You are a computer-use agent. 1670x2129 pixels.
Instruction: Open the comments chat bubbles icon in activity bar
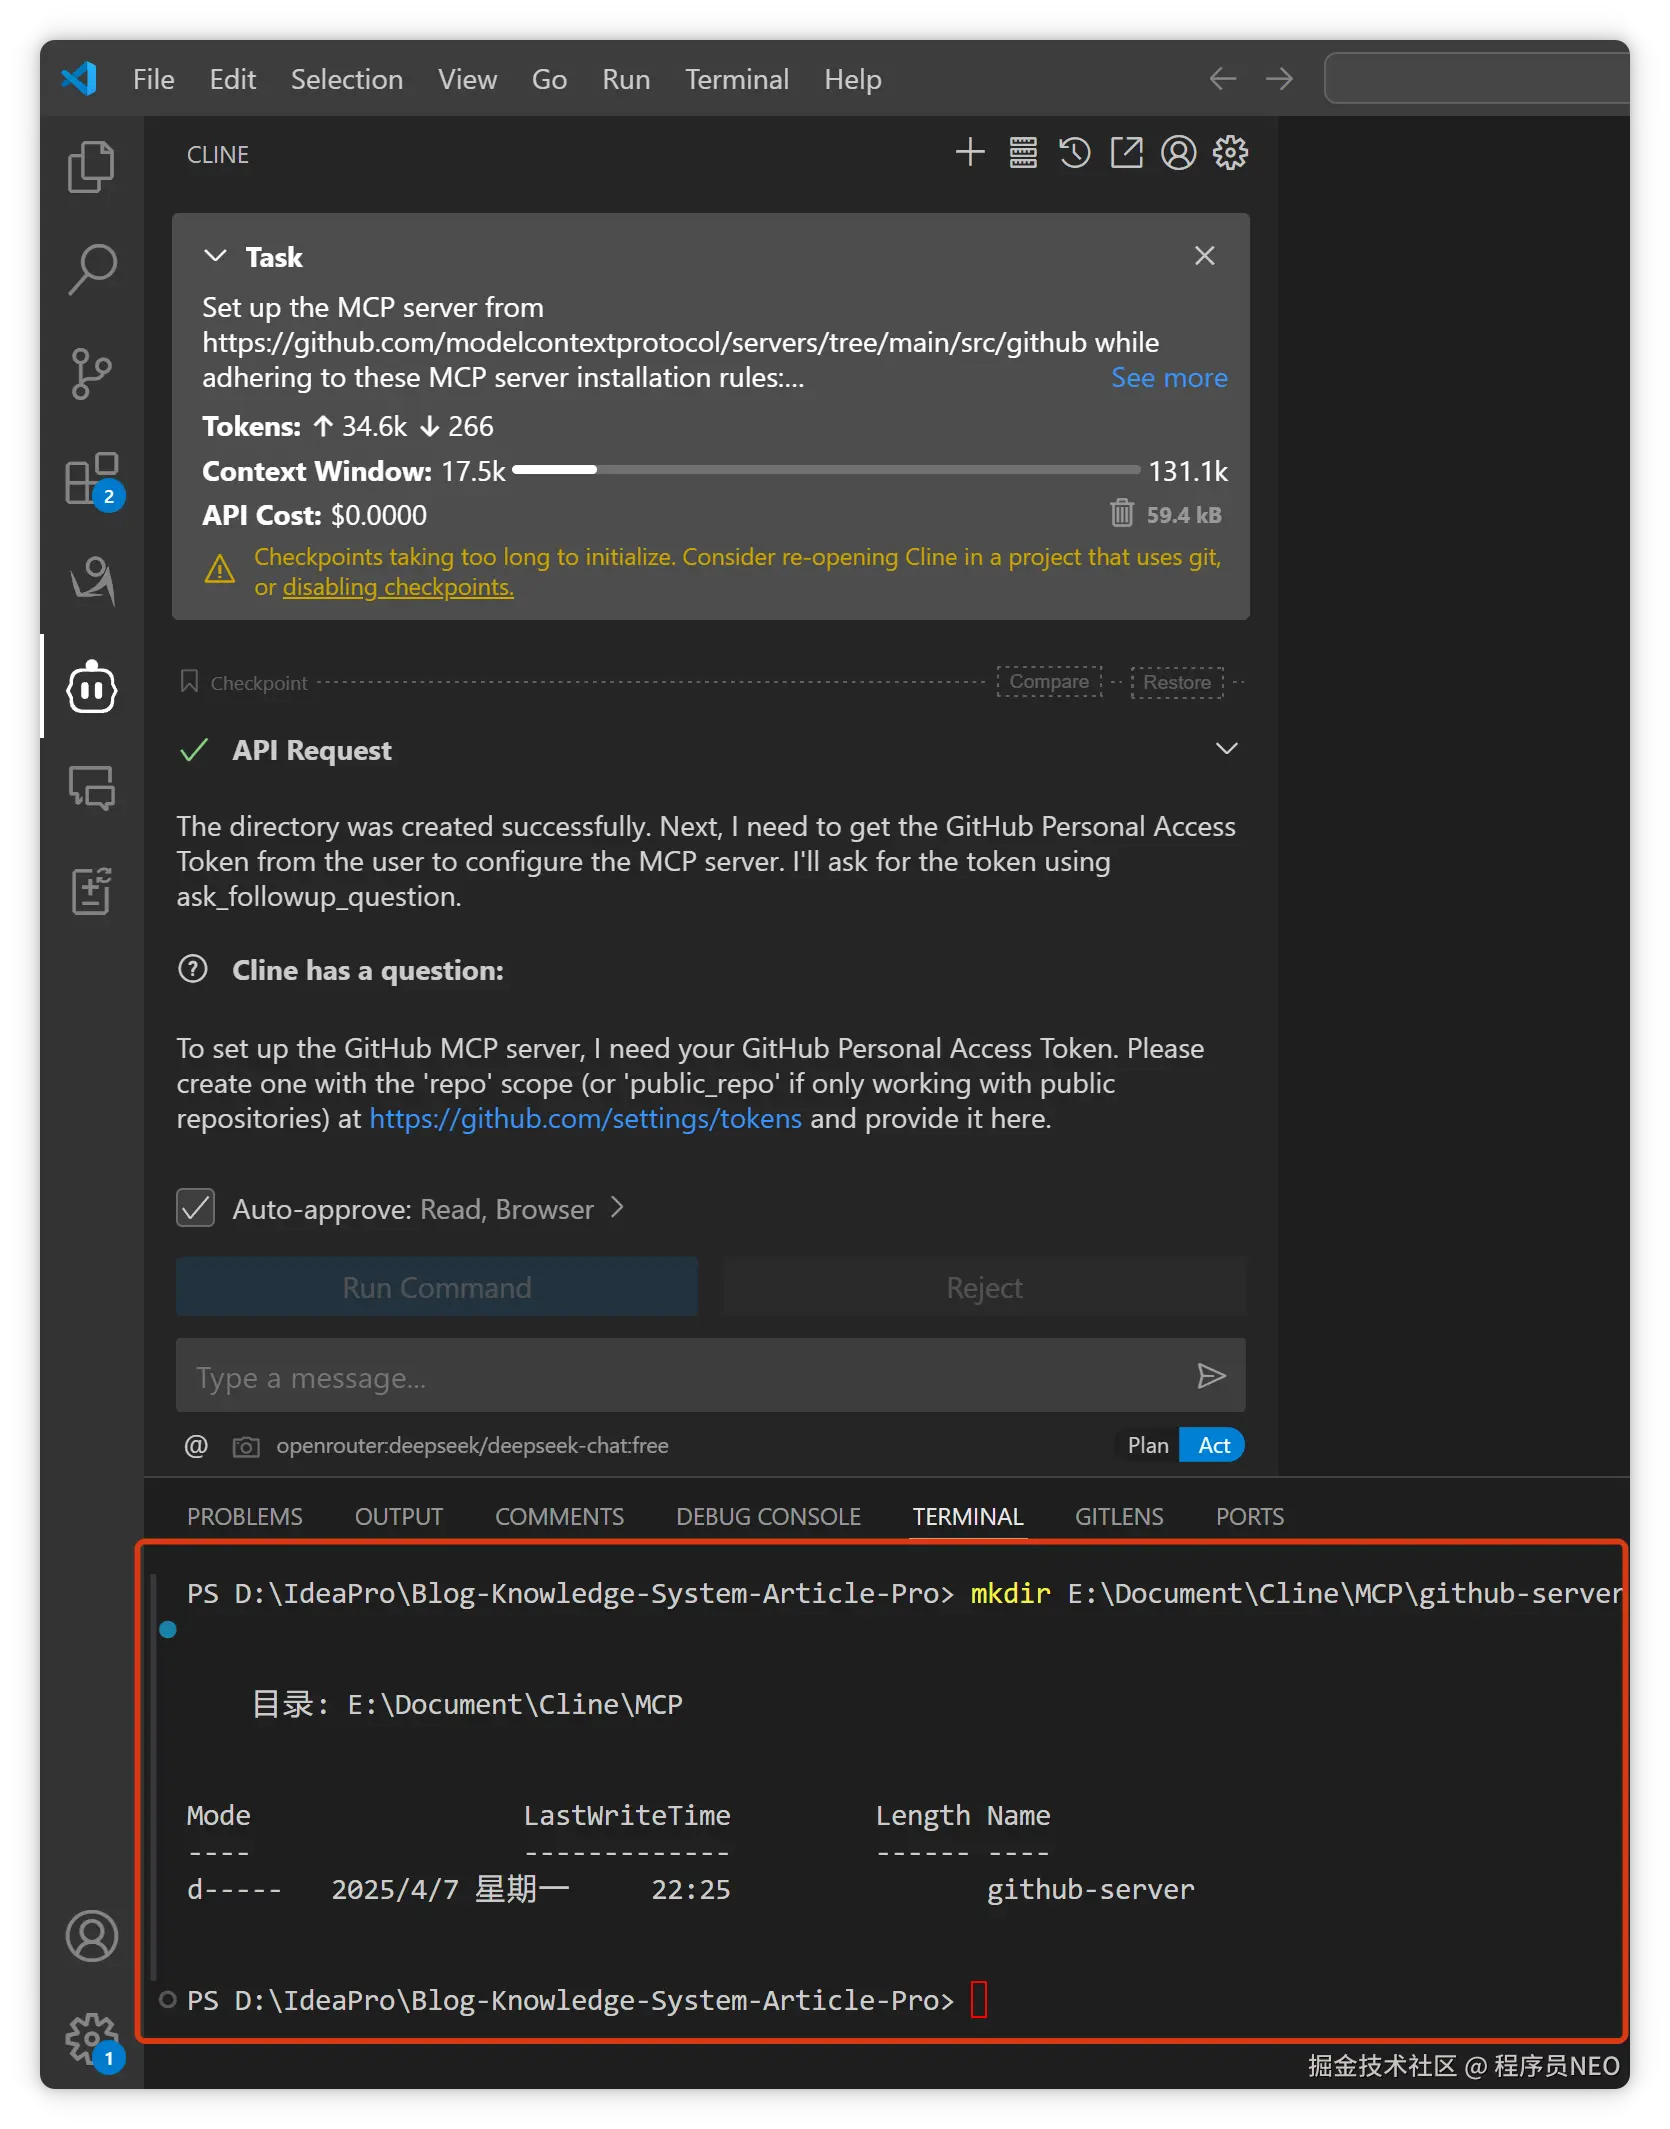pyautogui.click(x=92, y=788)
